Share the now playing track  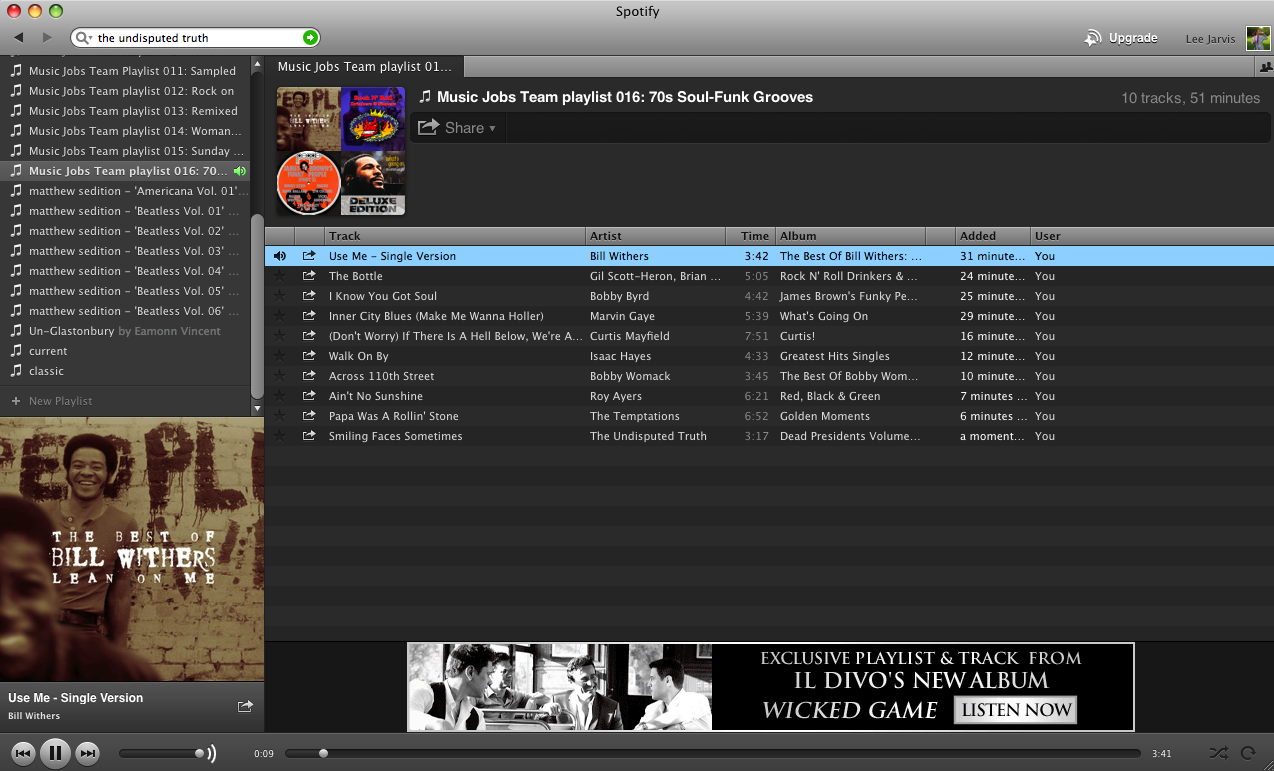245,706
